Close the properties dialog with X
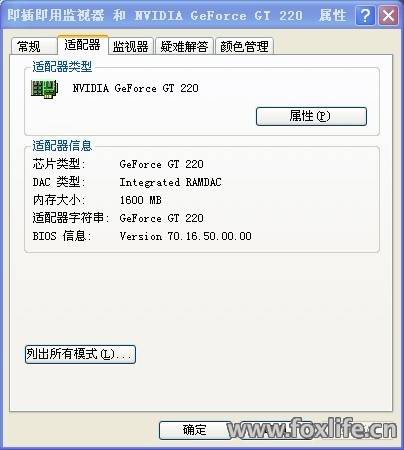404x450 pixels. click(x=388, y=15)
